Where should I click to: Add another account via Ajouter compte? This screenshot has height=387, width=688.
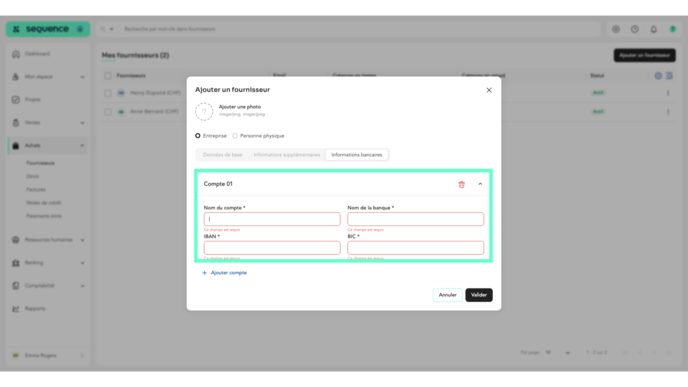pyautogui.click(x=225, y=273)
